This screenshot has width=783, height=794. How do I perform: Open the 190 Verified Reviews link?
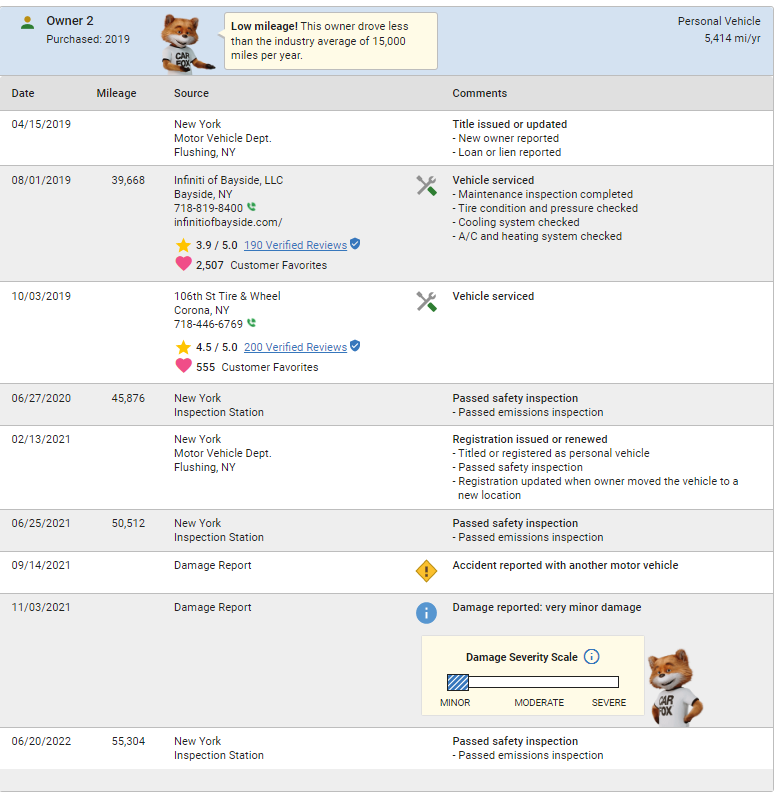click(295, 245)
